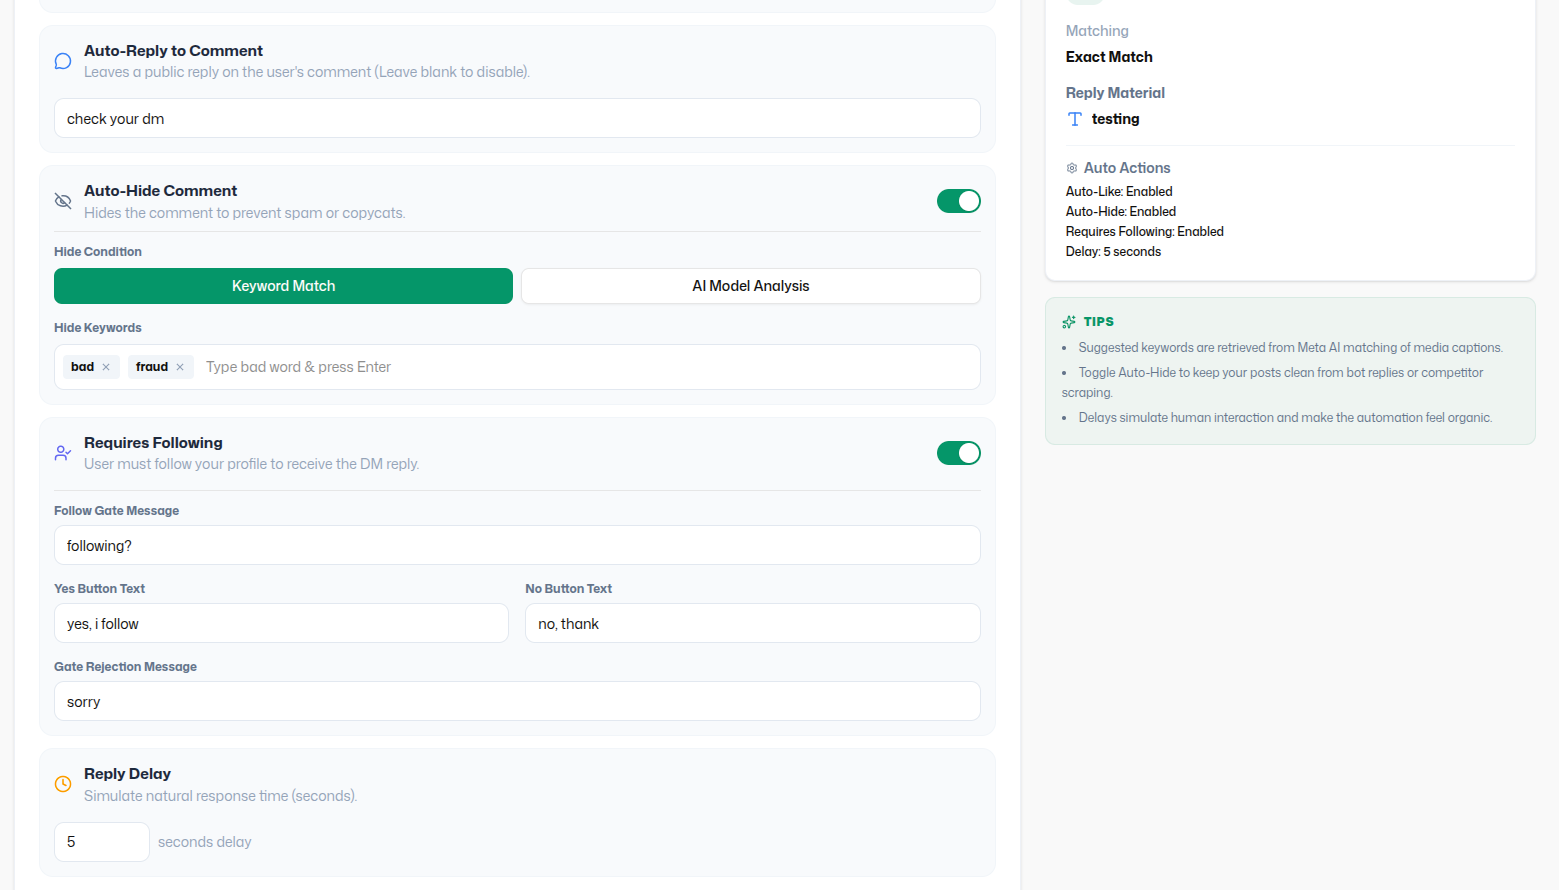Screen dimensions: 1559x890
Task: Remove the 'bad' keyword tag
Action: click(x=106, y=367)
